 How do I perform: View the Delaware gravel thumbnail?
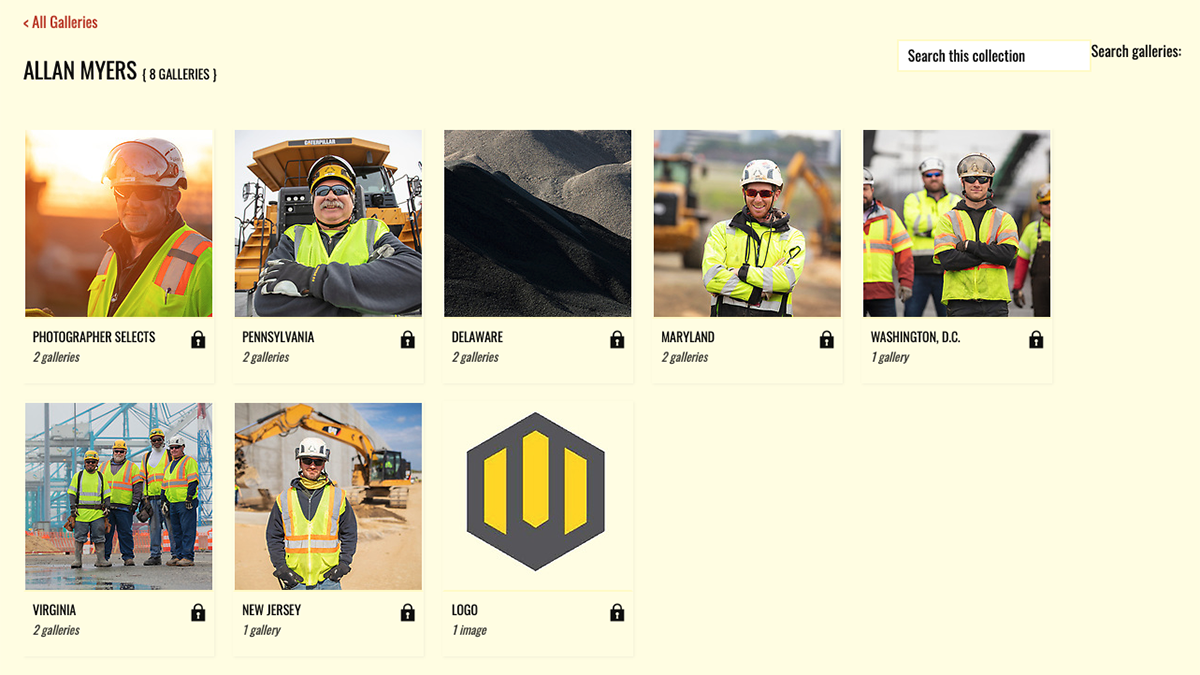point(538,223)
